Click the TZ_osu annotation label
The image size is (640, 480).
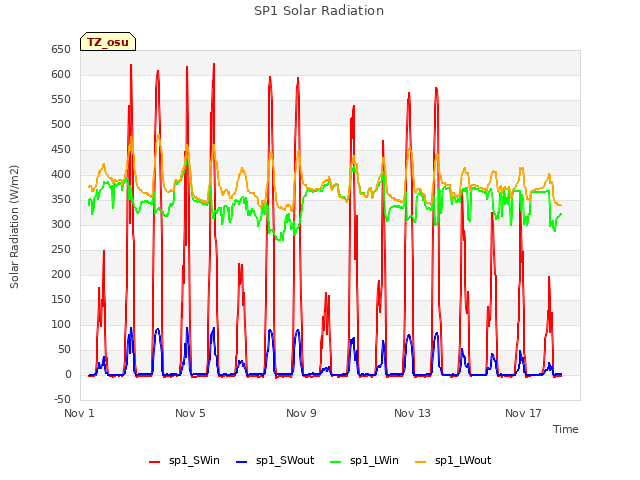(108, 42)
